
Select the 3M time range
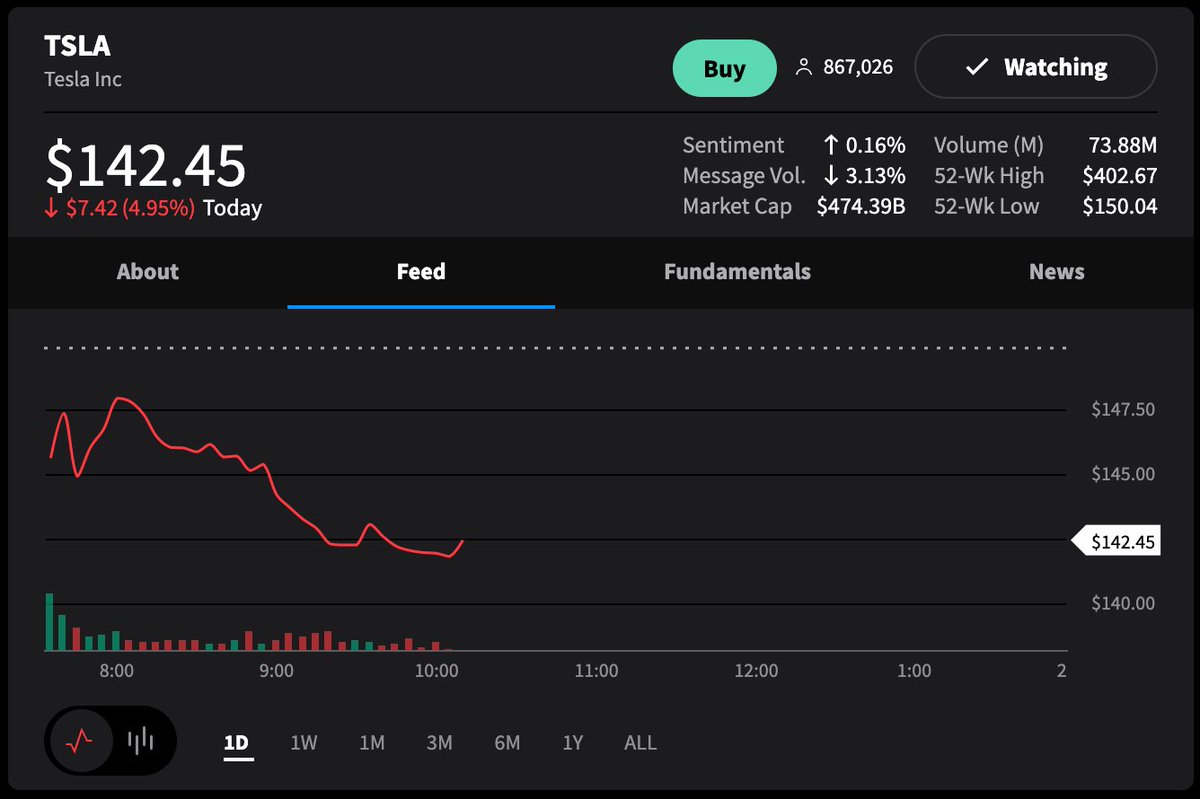(x=439, y=743)
